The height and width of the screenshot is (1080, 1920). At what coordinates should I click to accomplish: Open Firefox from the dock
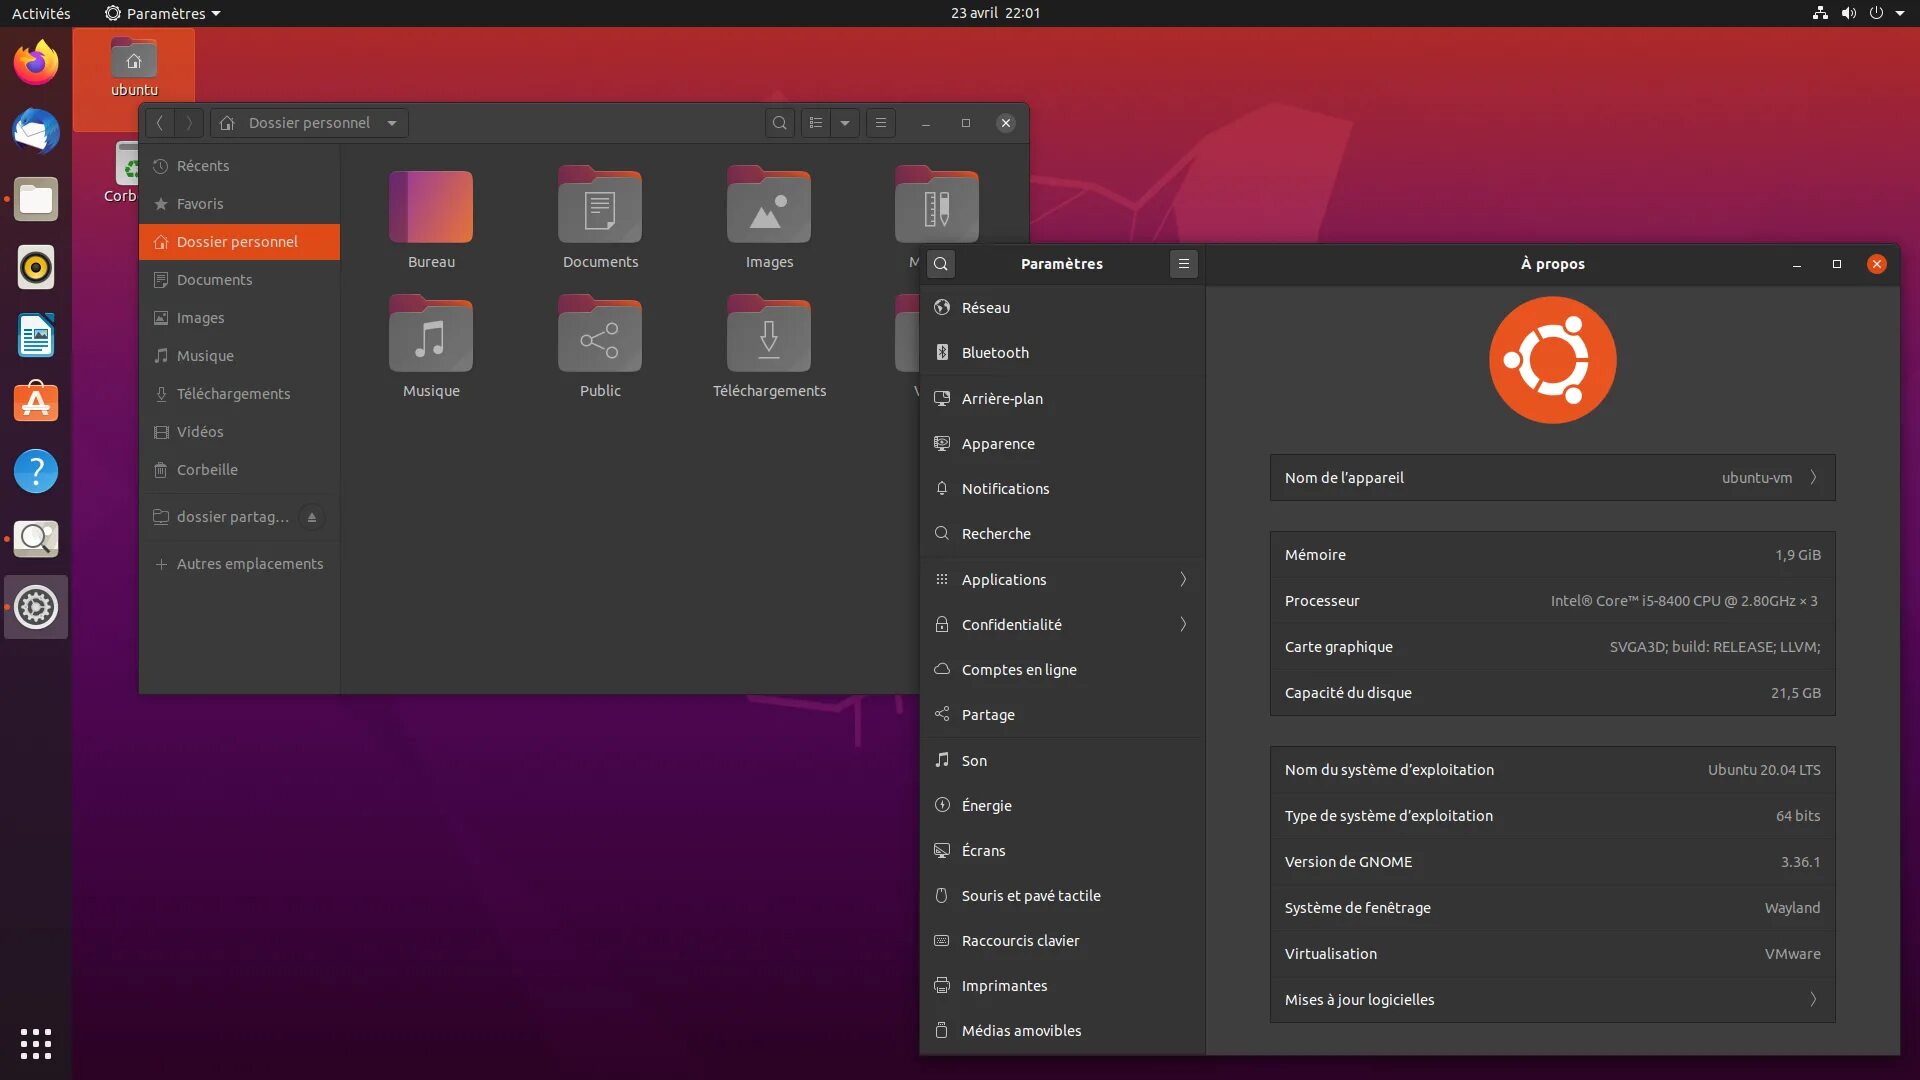(36, 64)
